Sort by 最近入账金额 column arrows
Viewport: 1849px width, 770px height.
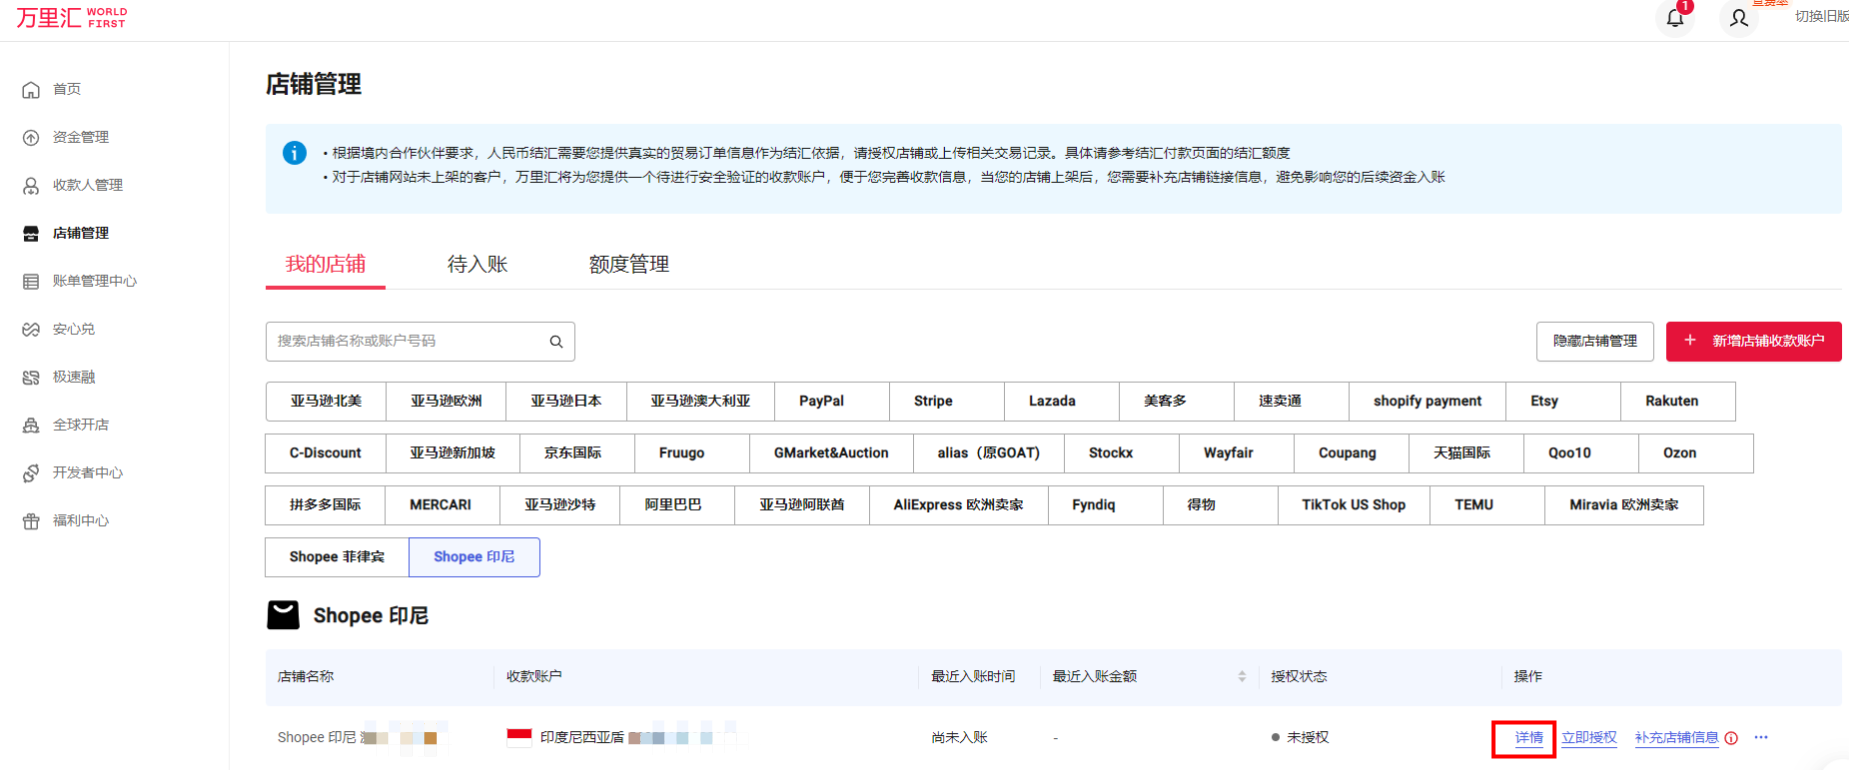coord(1242,677)
